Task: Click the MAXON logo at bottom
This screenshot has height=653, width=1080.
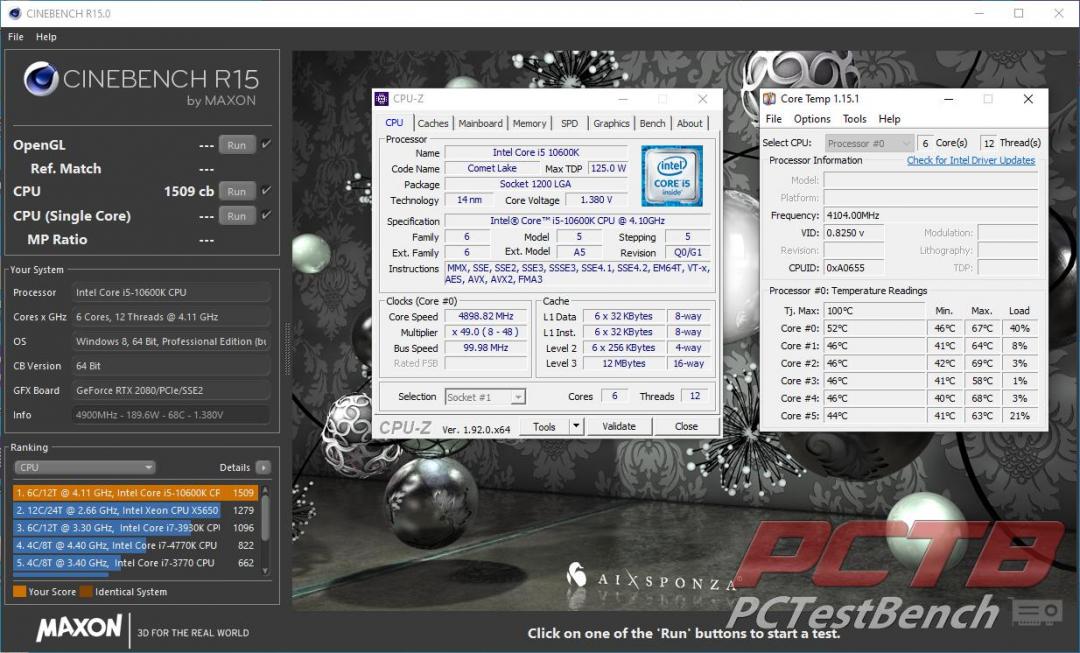Action: [79, 628]
